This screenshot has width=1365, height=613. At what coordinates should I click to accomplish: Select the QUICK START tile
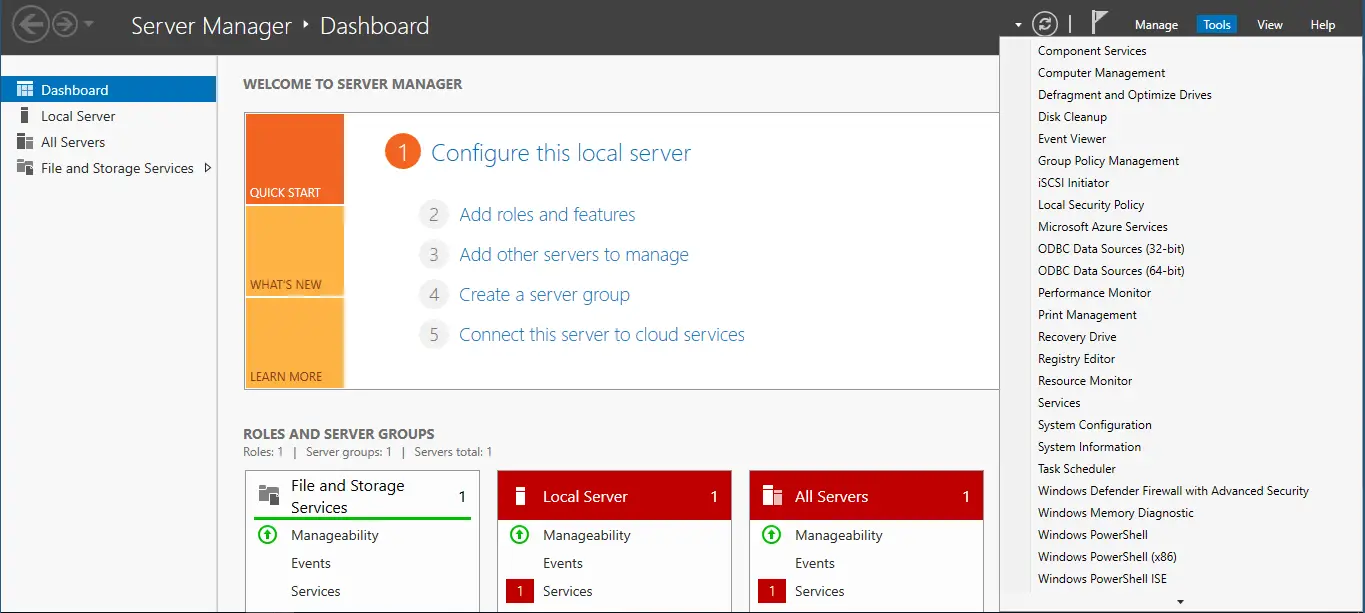[x=295, y=160]
